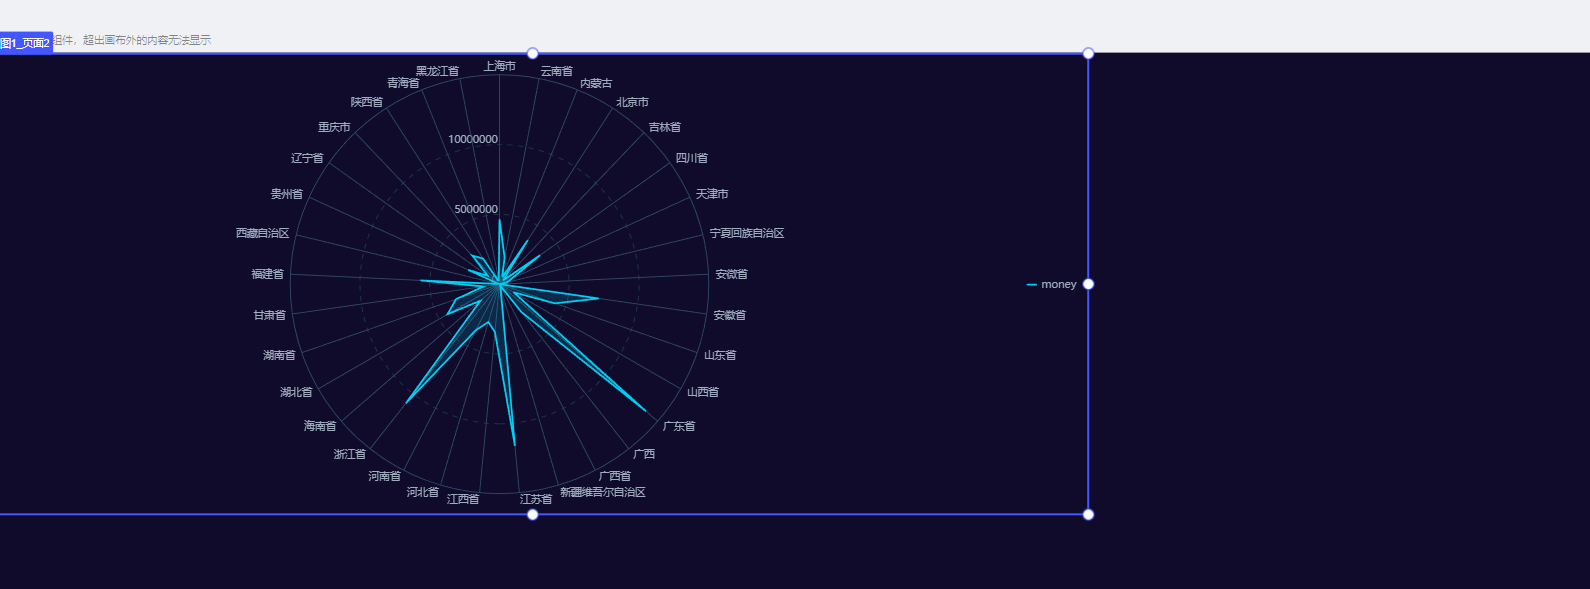Screen dimensions: 1590x589
Task: Click the 山东省 radar axis label
Action: [x=720, y=355]
